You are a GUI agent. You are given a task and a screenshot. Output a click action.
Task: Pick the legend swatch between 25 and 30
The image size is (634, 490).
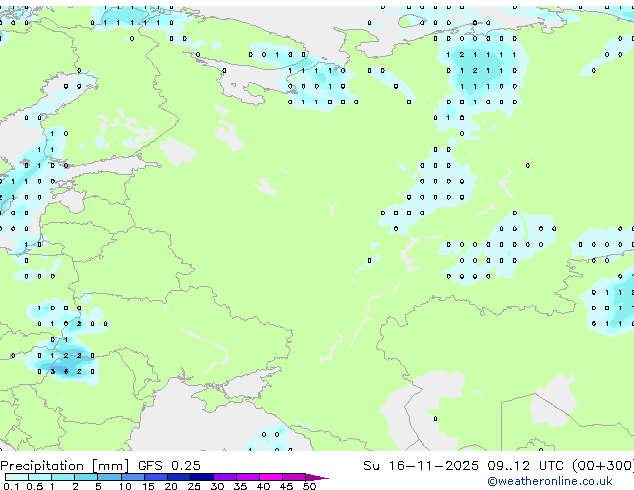[x=202, y=477]
